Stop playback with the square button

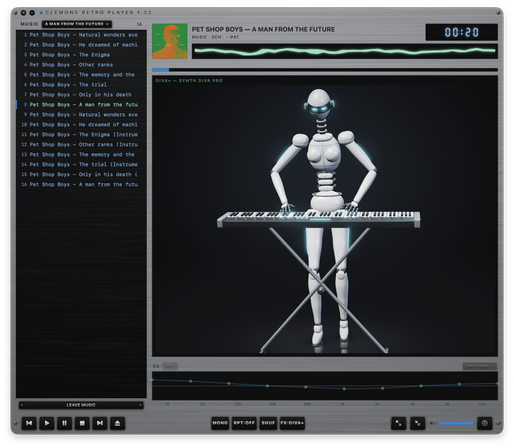(82, 423)
